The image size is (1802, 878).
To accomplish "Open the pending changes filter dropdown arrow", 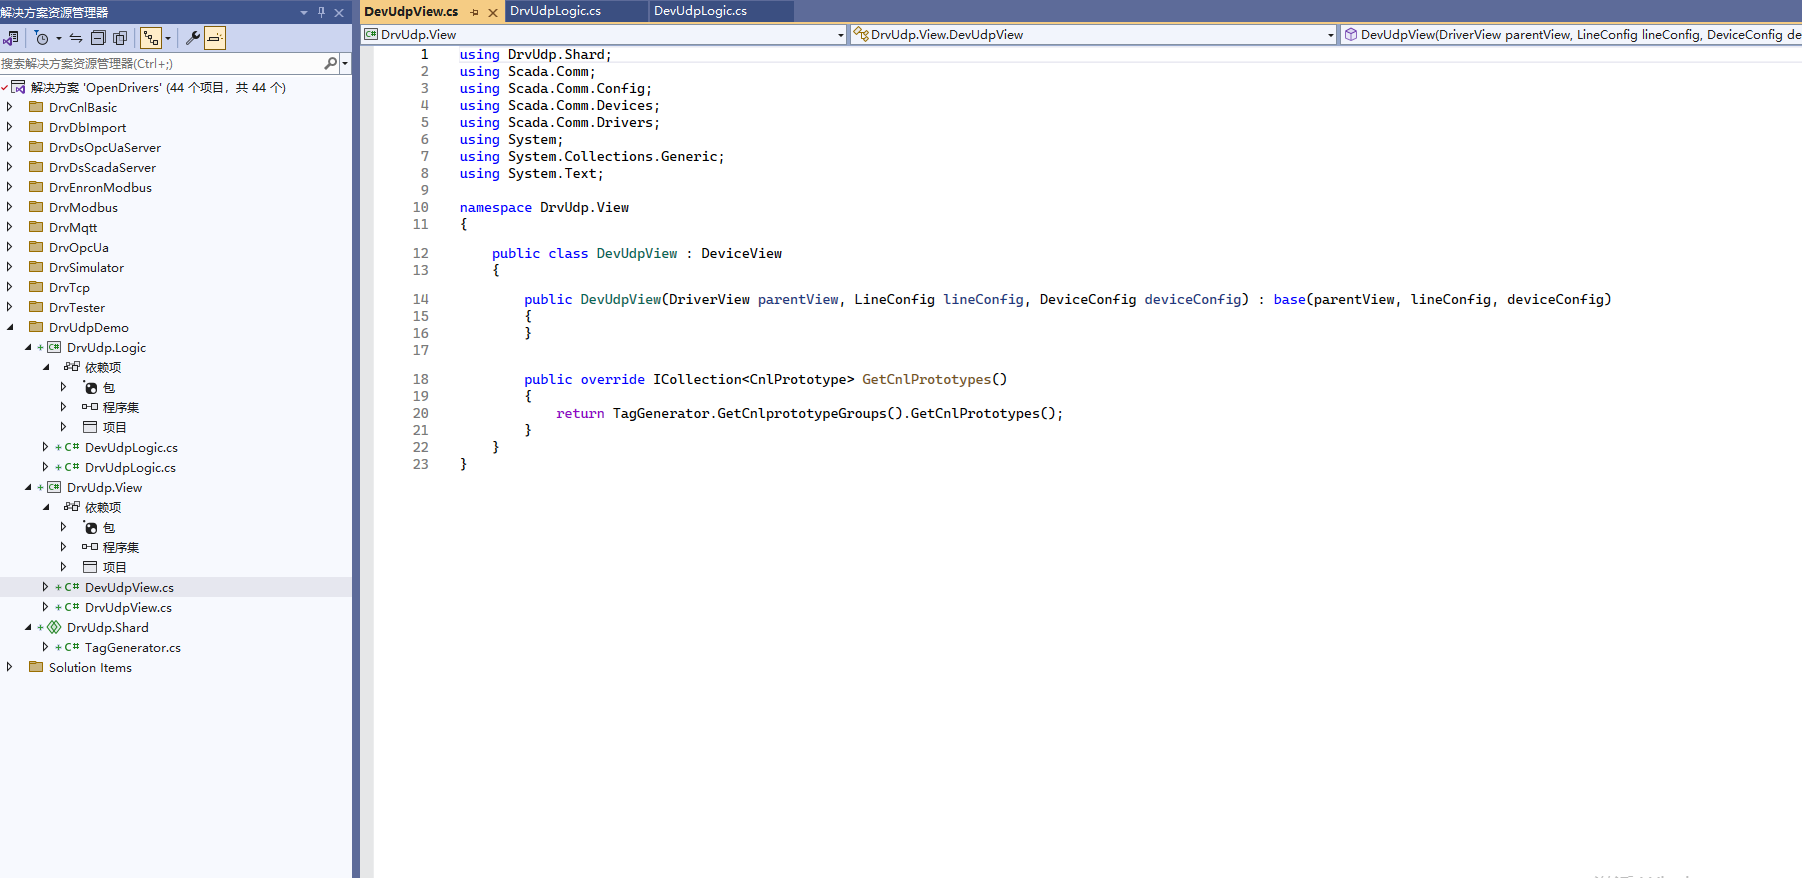I will pyautogui.click(x=59, y=38).
